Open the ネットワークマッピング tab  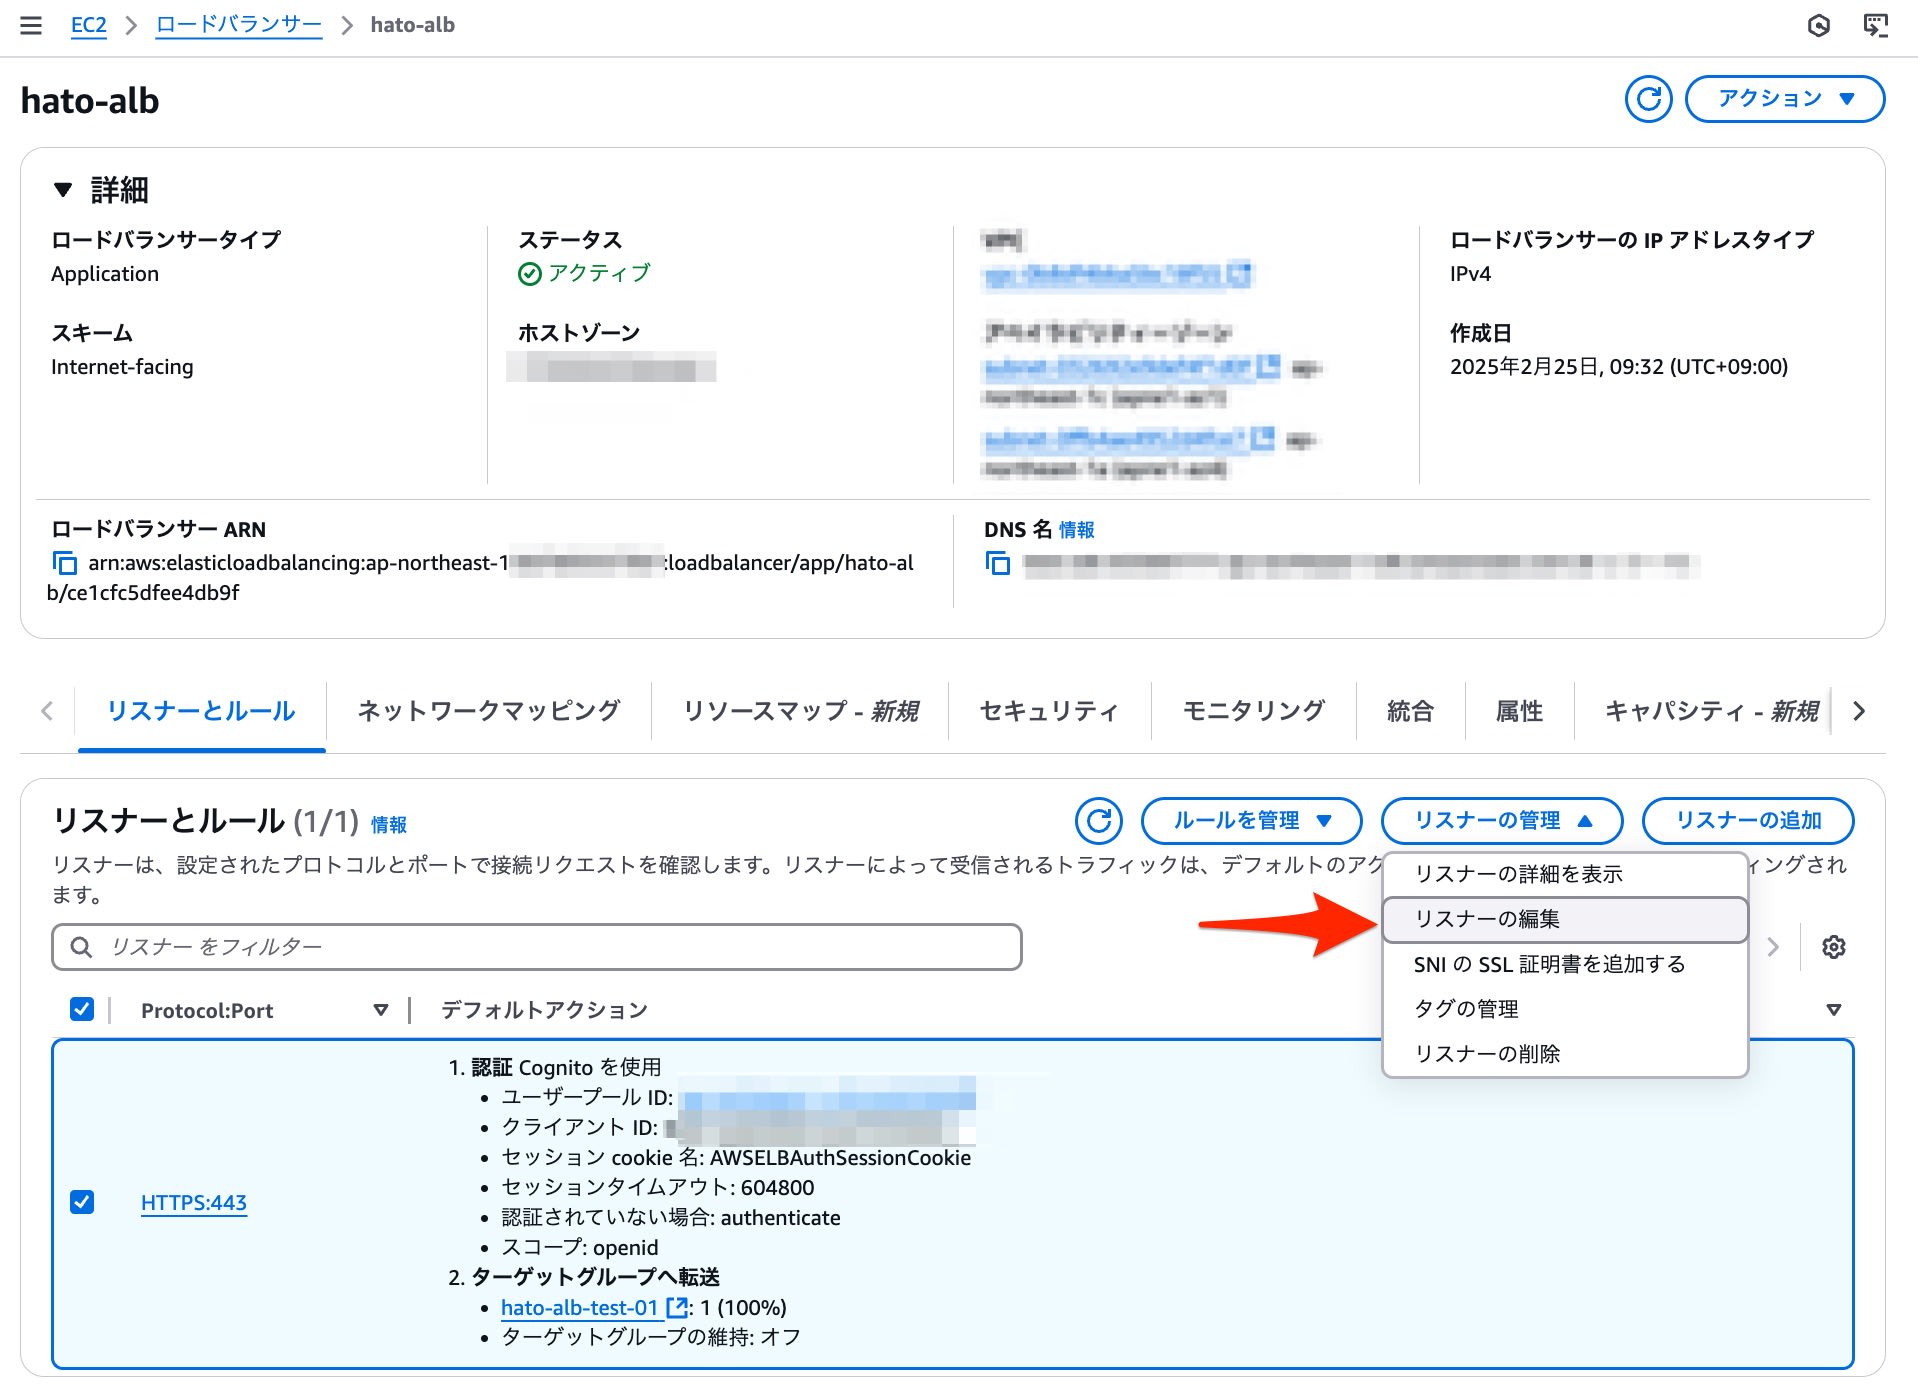coord(489,711)
